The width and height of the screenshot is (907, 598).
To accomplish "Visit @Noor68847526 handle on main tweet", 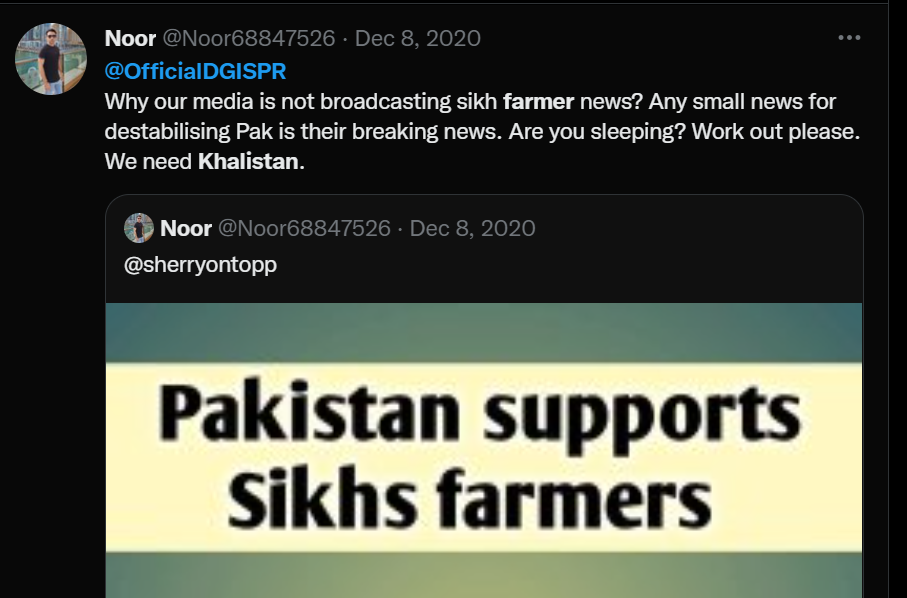I will (249, 39).
